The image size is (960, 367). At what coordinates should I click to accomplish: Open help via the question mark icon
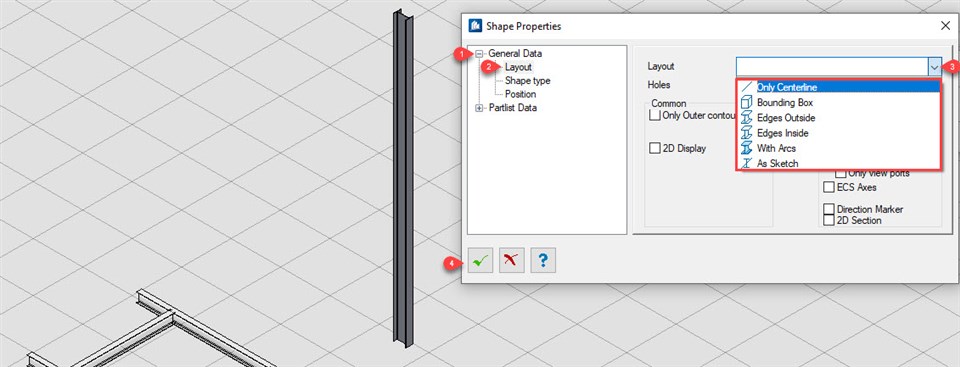point(543,260)
